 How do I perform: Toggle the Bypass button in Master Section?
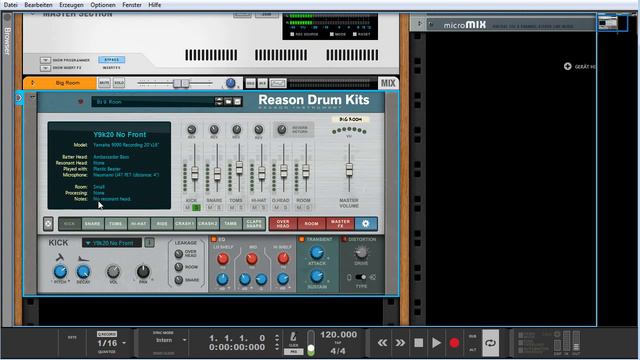click(111, 60)
